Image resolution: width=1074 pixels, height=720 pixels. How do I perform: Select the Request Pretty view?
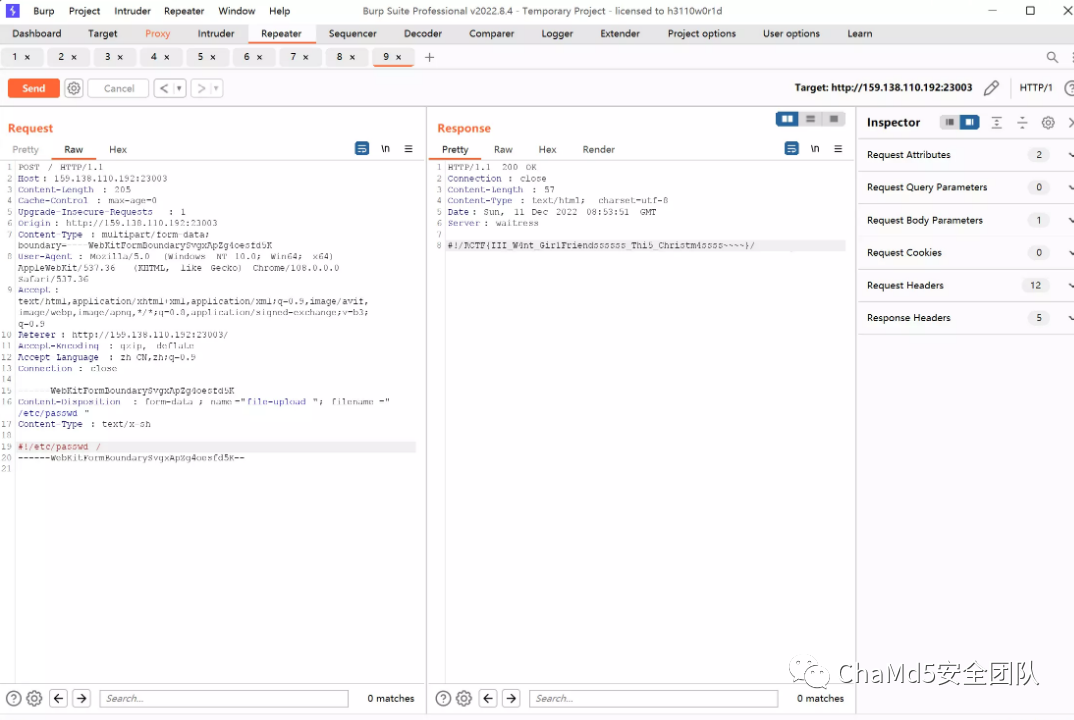(x=25, y=149)
